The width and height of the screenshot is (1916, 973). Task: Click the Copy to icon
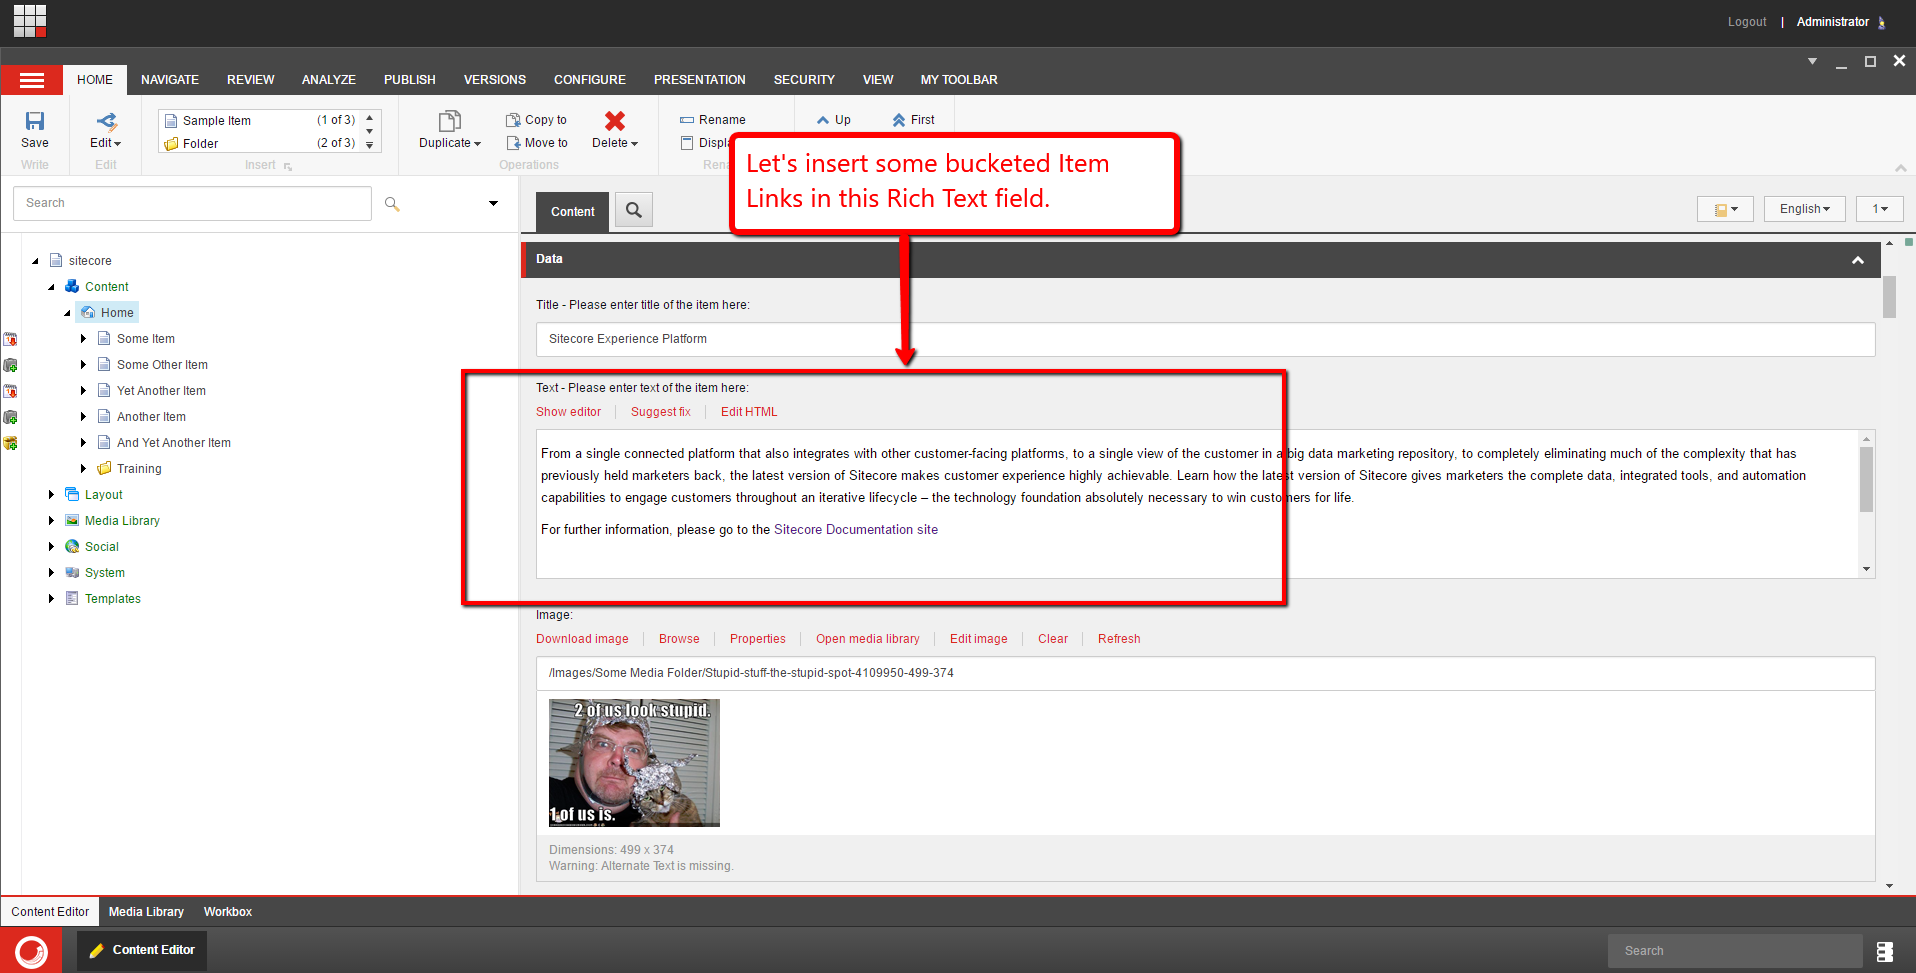(x=513, y=120)
